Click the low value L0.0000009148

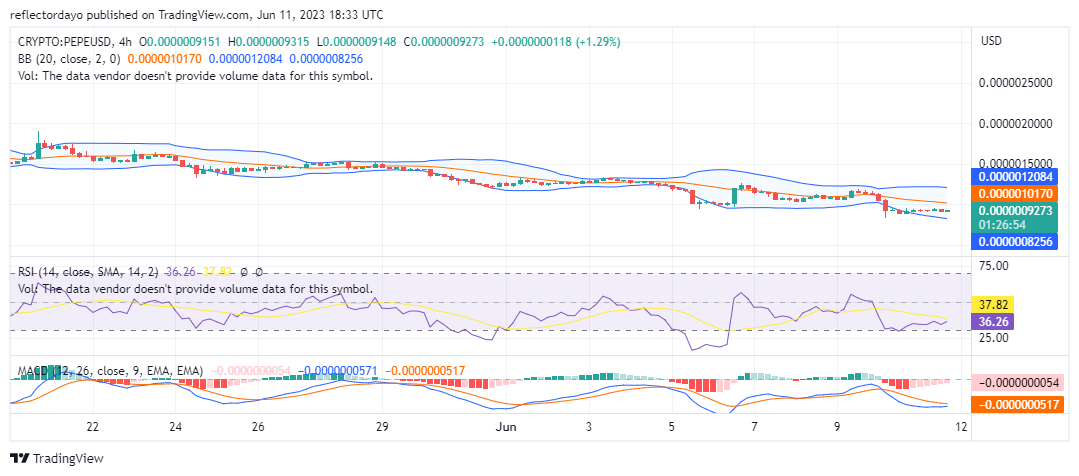tap(356, 42)
